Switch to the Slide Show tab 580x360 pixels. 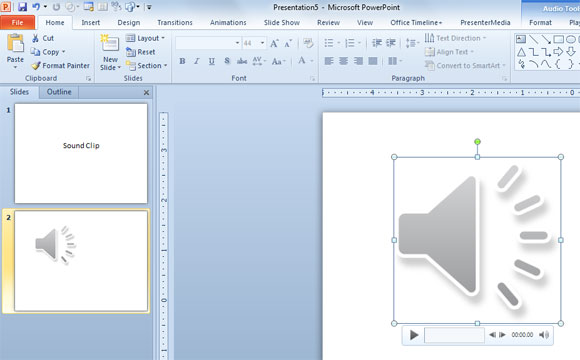pyautogui.click(x=281, y=23)
